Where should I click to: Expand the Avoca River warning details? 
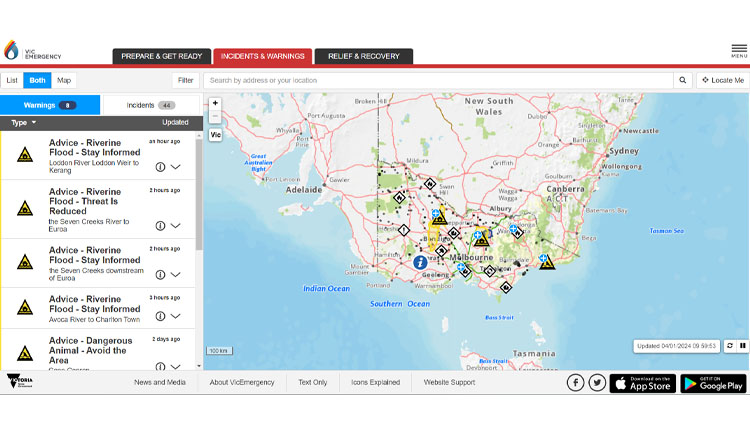pyautogui.click(x=176, y=316)
